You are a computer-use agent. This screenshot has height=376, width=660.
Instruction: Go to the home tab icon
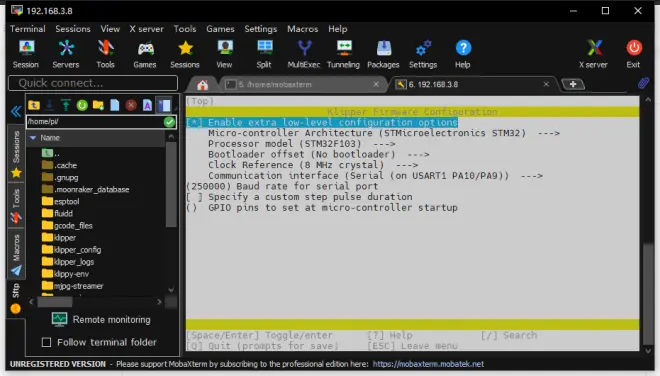coord(202,85)
